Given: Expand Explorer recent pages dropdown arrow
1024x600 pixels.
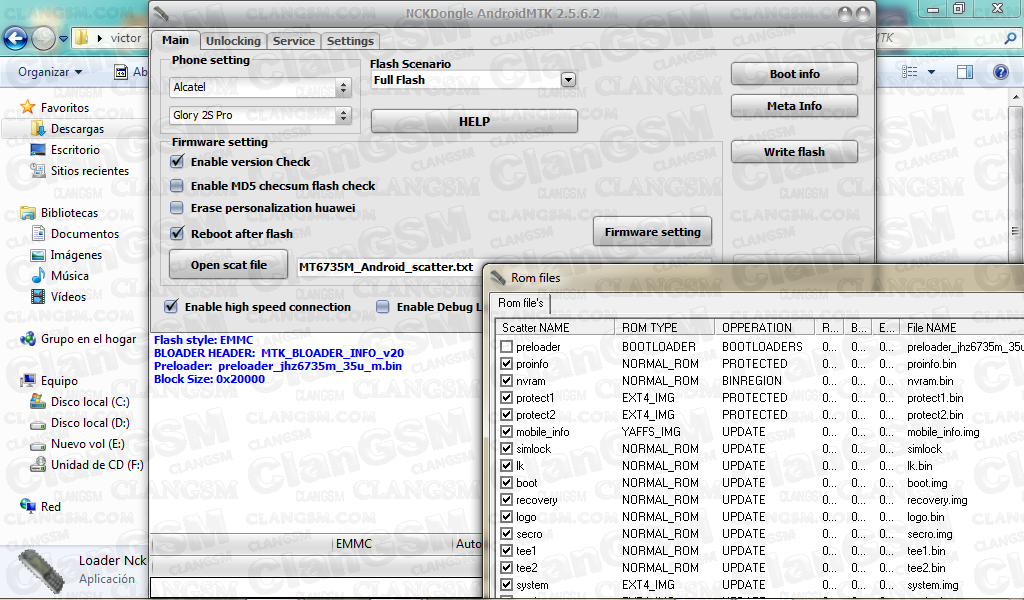Looking at the screenshot, I should pyautogui.click(x=63, y=39).
